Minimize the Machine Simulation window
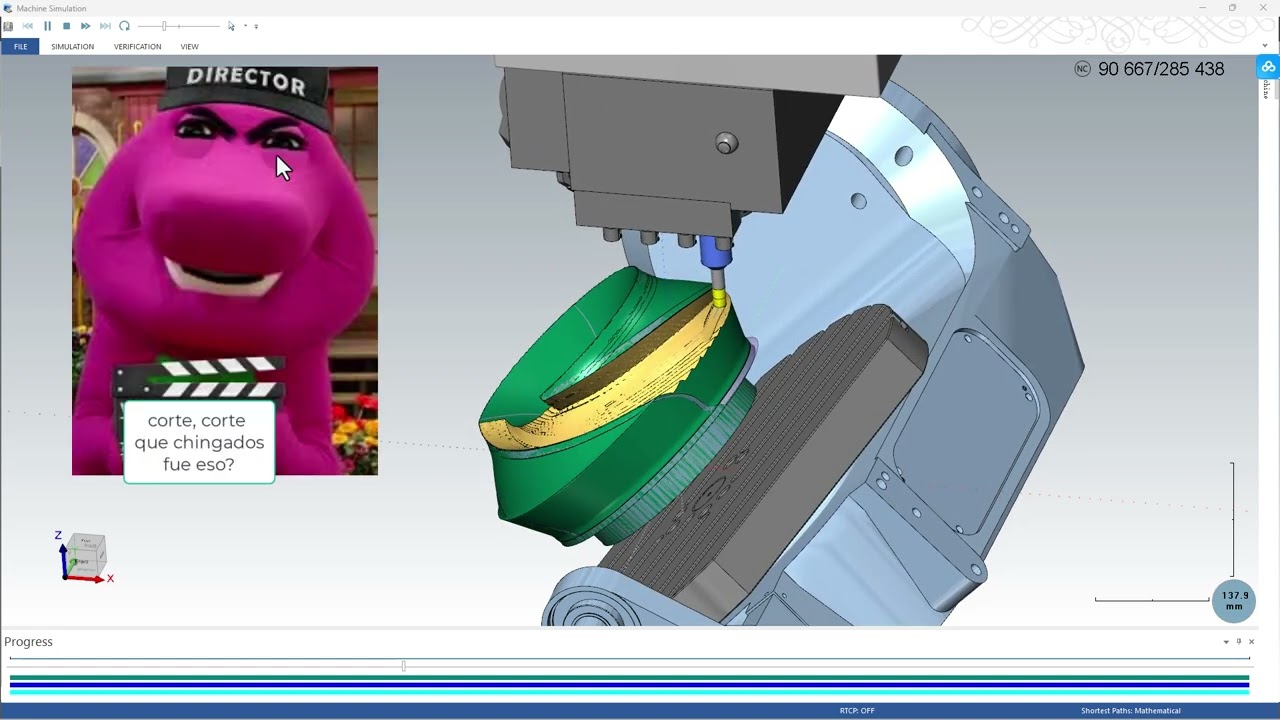This screenshot has width=1280, height=720. 1202,8
